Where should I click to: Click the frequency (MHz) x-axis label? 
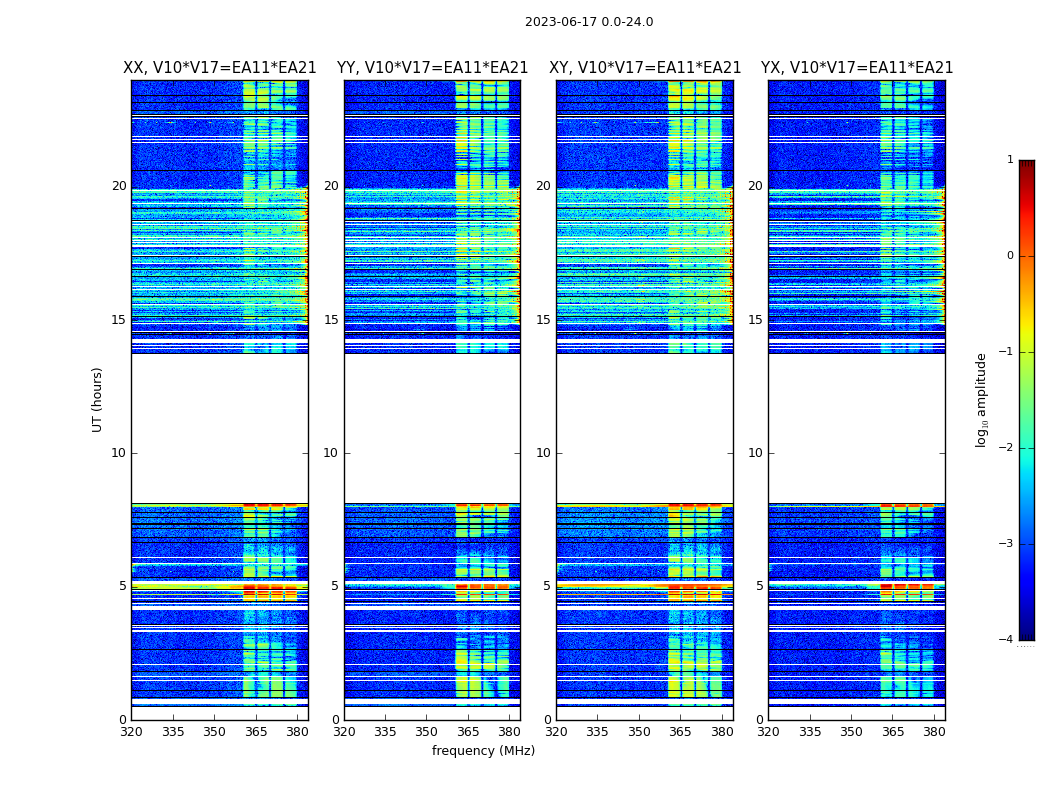click(x=483, y=751)
